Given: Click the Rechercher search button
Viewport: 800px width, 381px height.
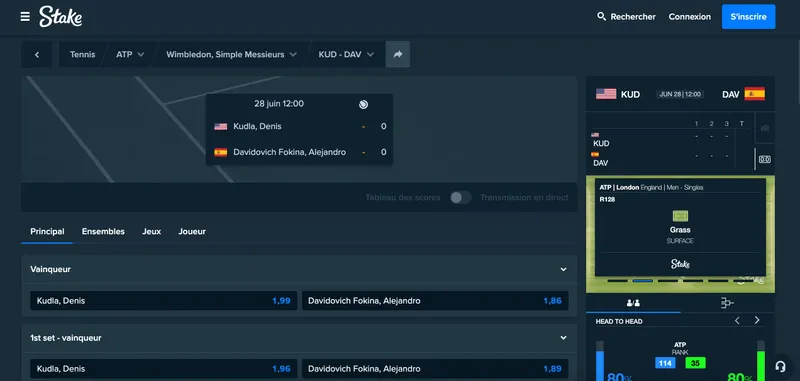Looking at the screenshot, I should (626, 17).
